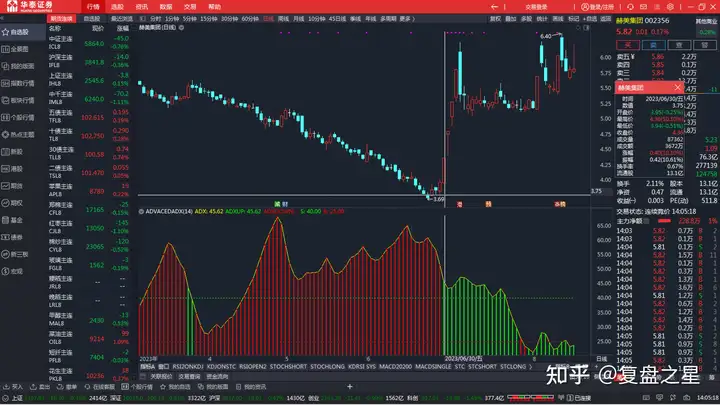Open 选股 menu
Screen dimensions: 720x405
pos(118,7)
